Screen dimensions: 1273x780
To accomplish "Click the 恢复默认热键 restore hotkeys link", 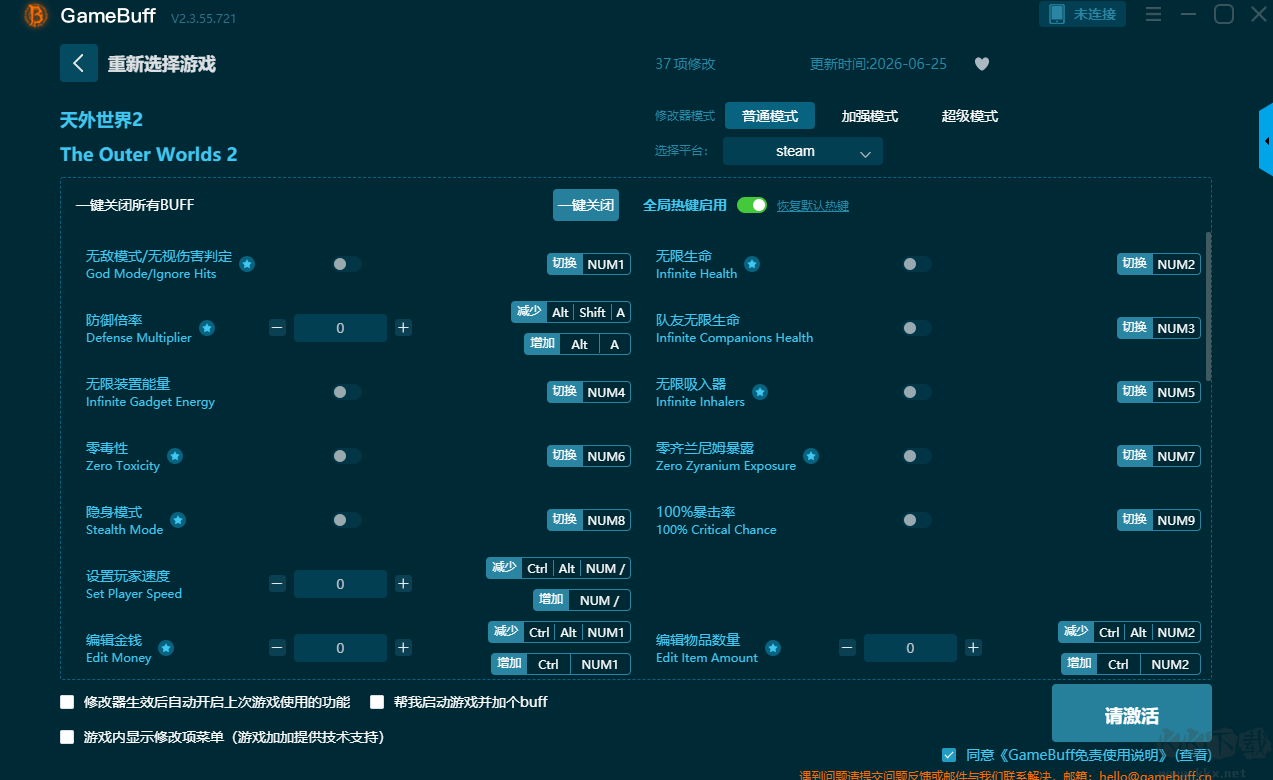I will [813, 206].
